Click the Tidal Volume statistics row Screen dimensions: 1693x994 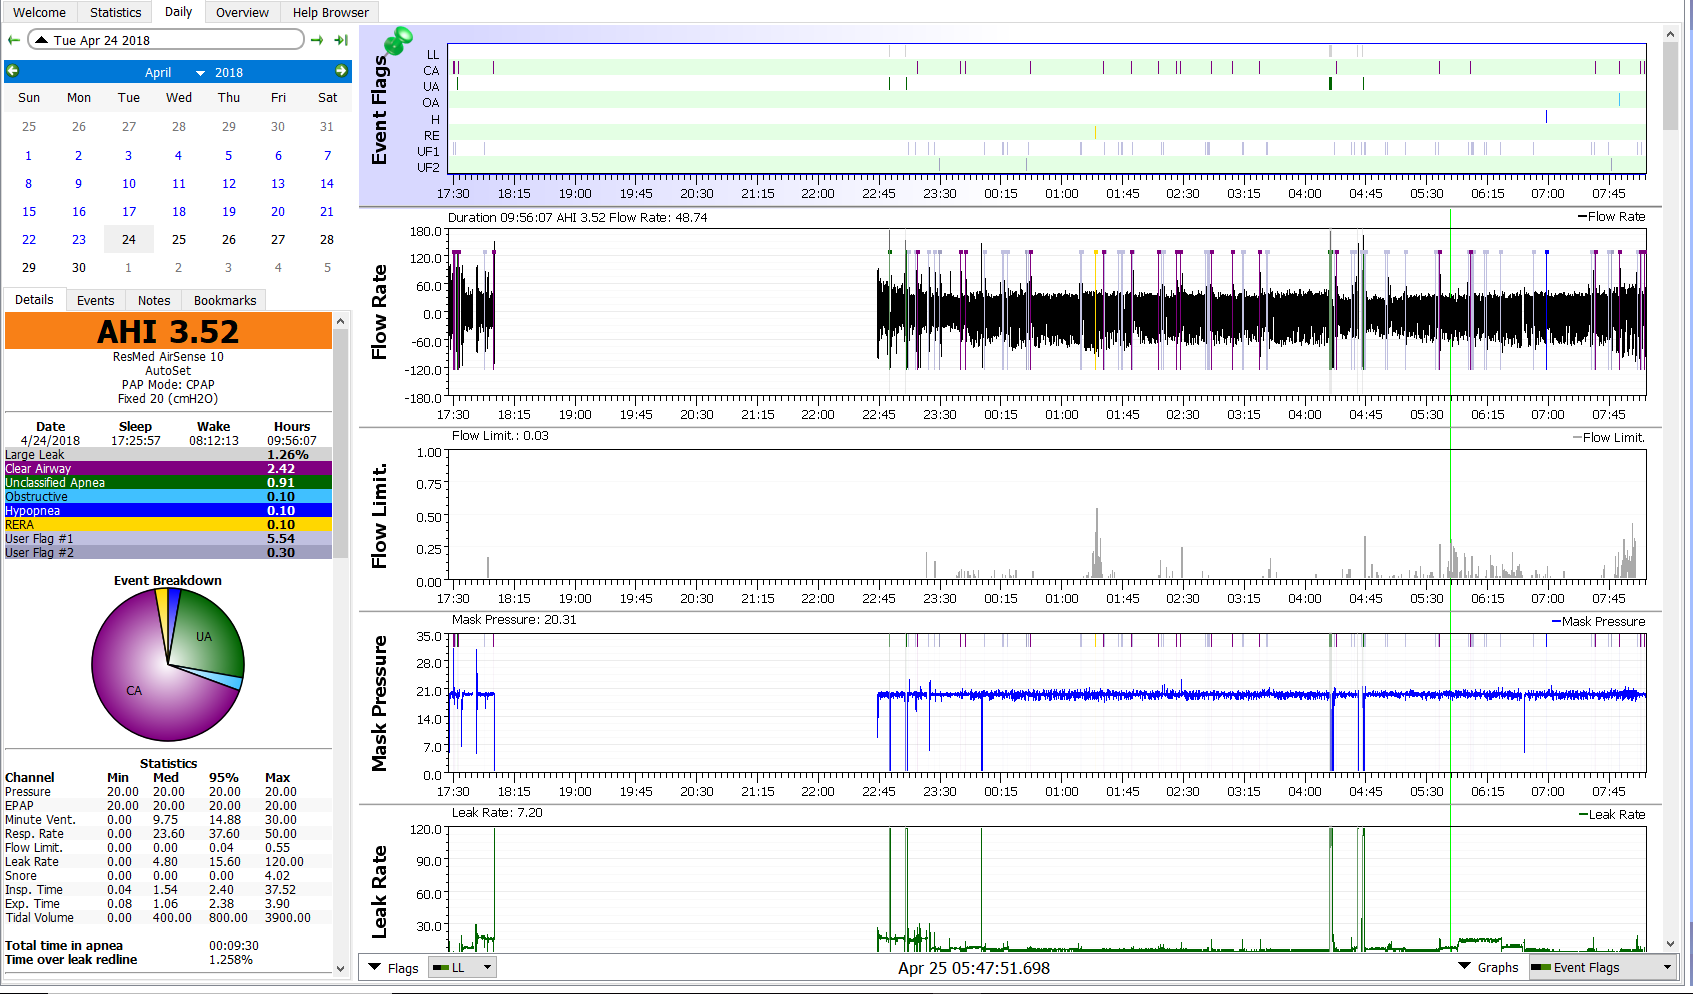(x=168, y=917)
